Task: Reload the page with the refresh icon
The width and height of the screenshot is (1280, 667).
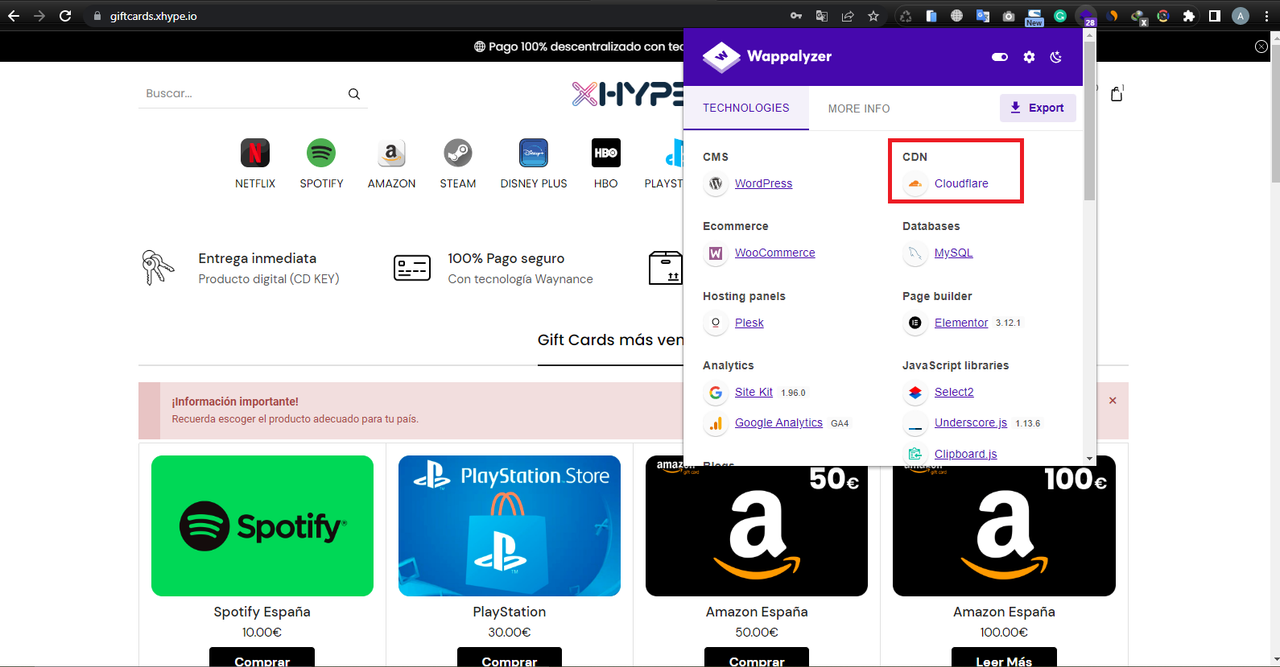Action: click(65, 16)
